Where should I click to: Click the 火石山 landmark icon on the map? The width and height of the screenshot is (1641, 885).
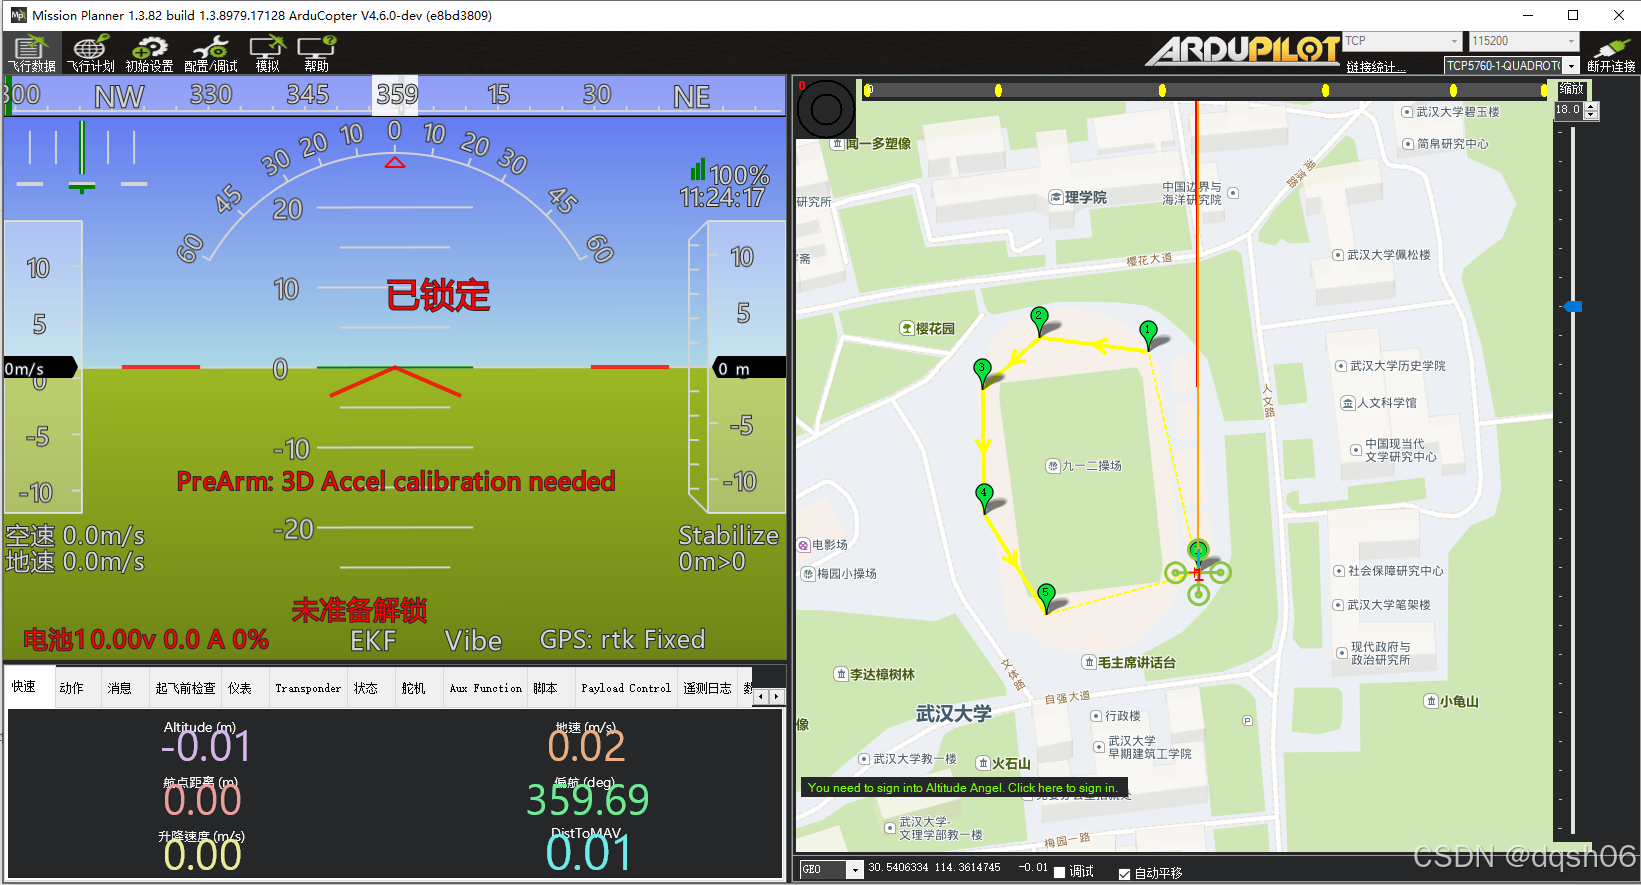click(983, 763)
